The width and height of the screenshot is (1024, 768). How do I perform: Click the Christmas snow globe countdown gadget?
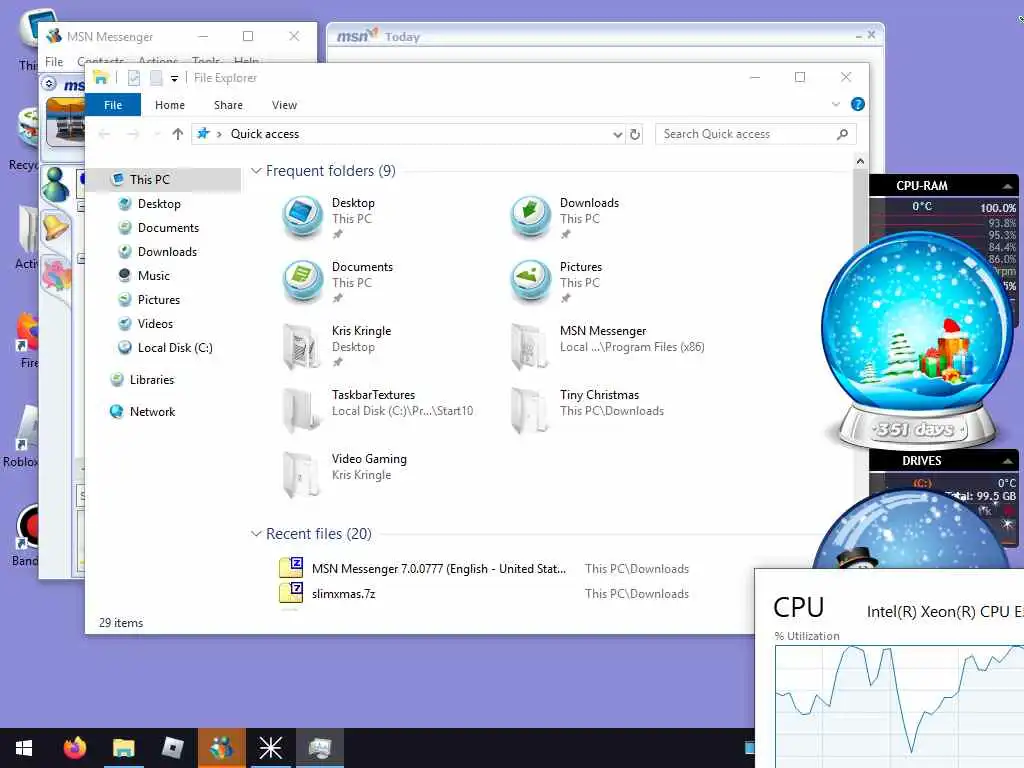[918, 342]
